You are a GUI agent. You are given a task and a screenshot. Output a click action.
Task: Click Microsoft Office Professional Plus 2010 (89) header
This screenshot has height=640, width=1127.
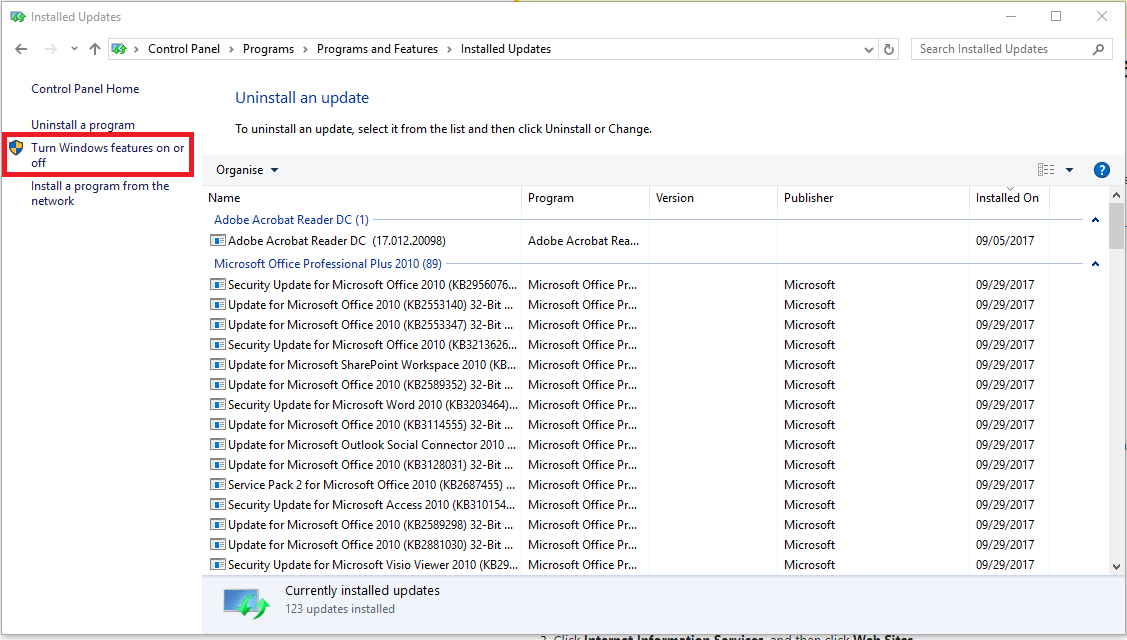328,264
